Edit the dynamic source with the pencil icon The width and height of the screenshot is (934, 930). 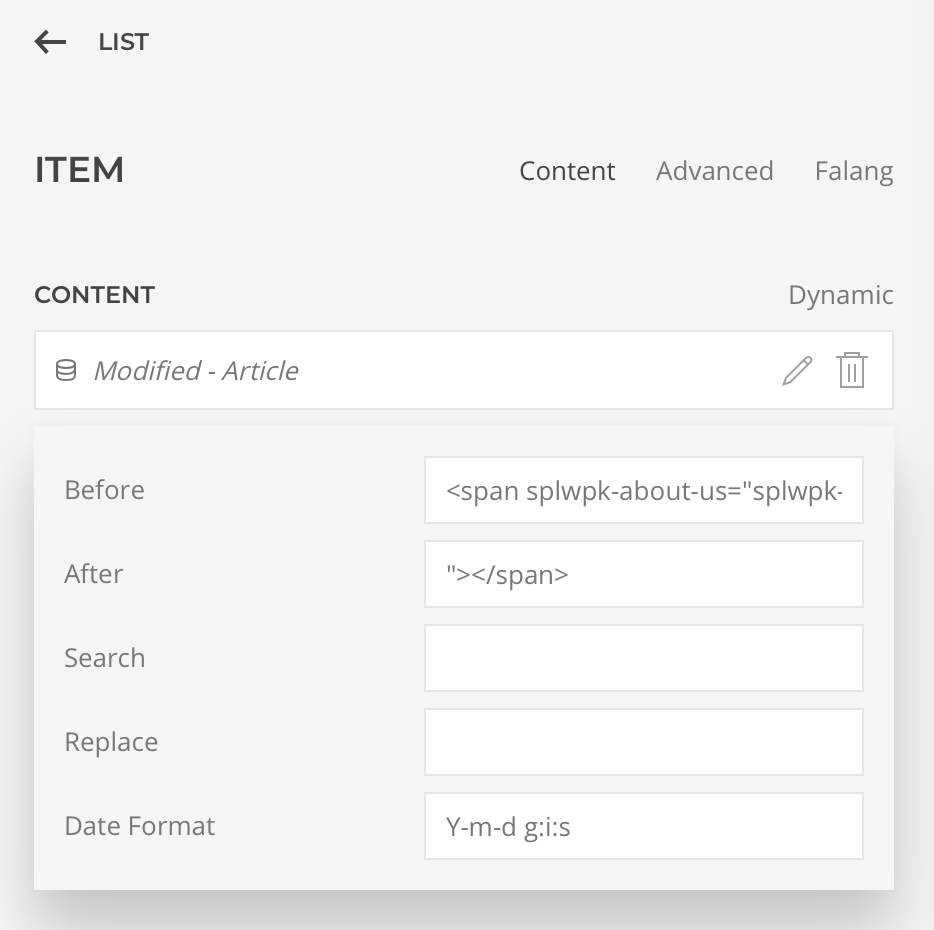(x=797, y=371)
